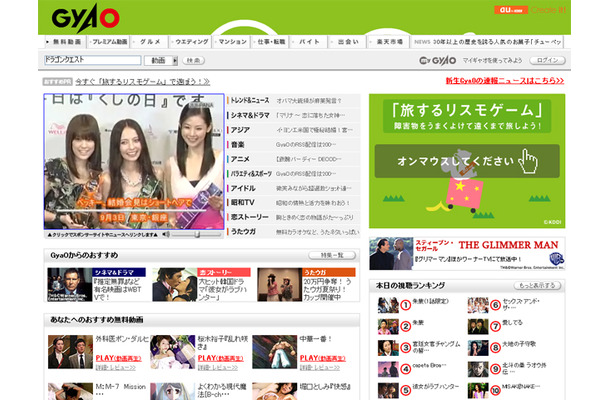Click the sponsor link text under video player

(103, 235)
